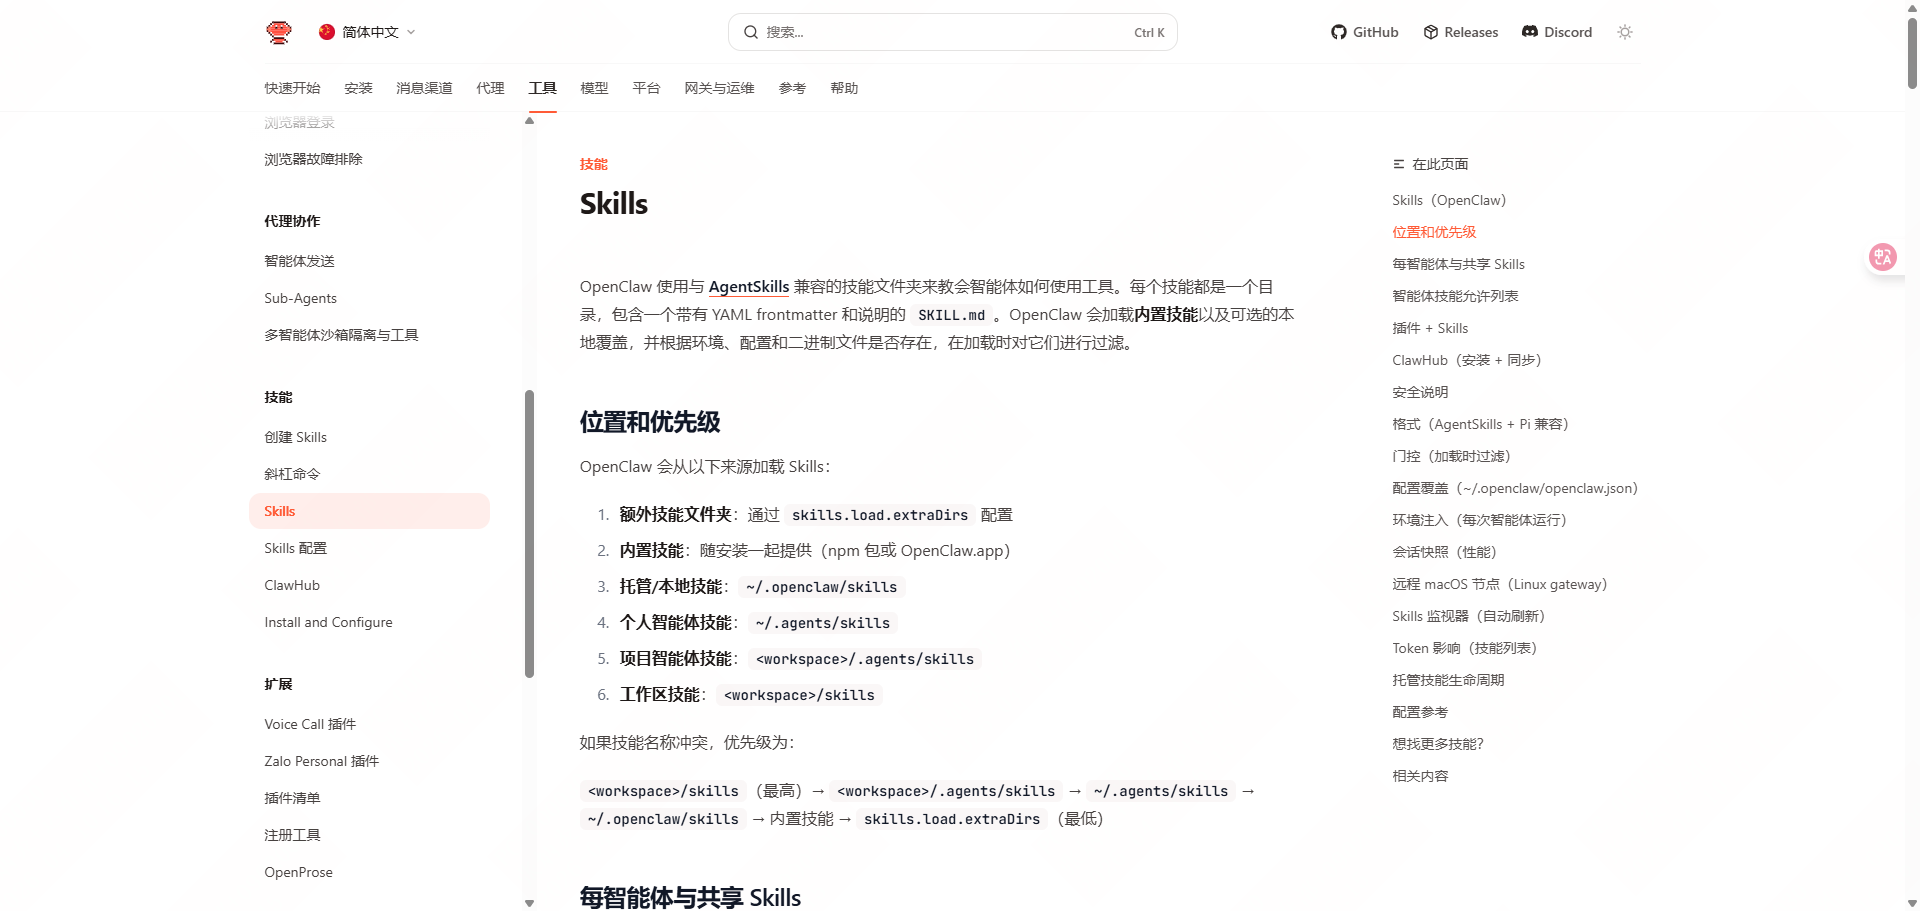This screenshot has height=911, width=1920.
Task: Click the sidebar scrollbar handle
Action: pyautogui.click(x=529, y=530)
